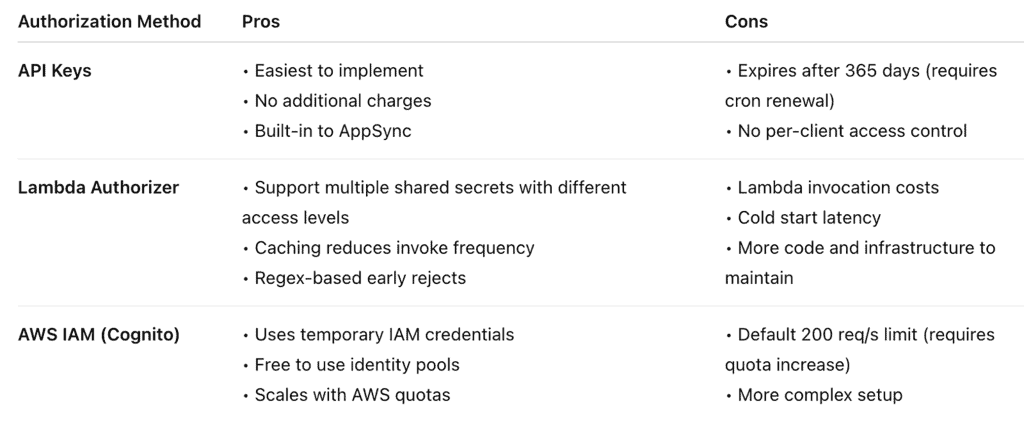Click the "No additional charges" bullet text
This screenshot has width=1024, height=422.
click(342, 100)
